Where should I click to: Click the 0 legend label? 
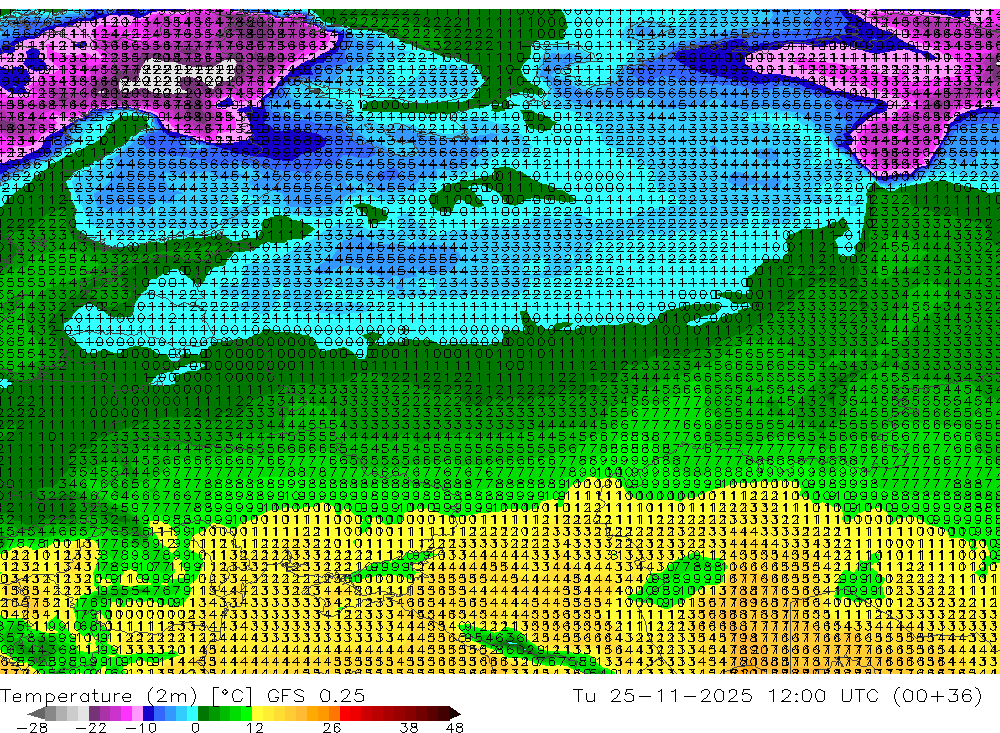pyautogui.click(x=195, y=728)
